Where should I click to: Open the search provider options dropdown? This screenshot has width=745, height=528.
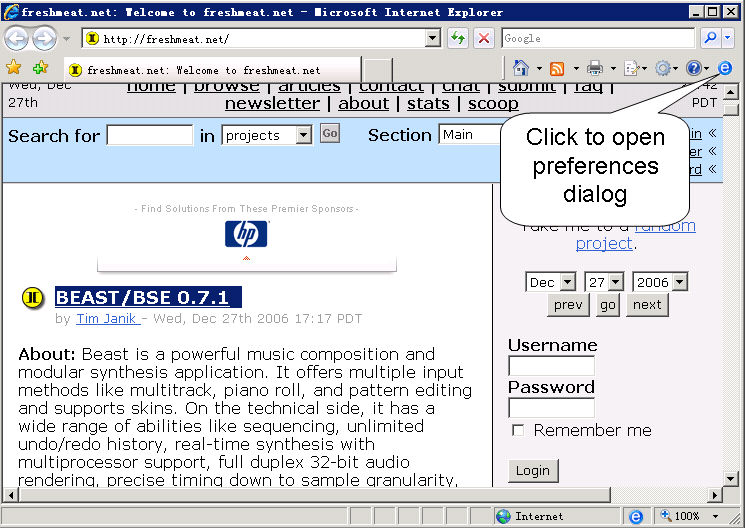[728, 38]
